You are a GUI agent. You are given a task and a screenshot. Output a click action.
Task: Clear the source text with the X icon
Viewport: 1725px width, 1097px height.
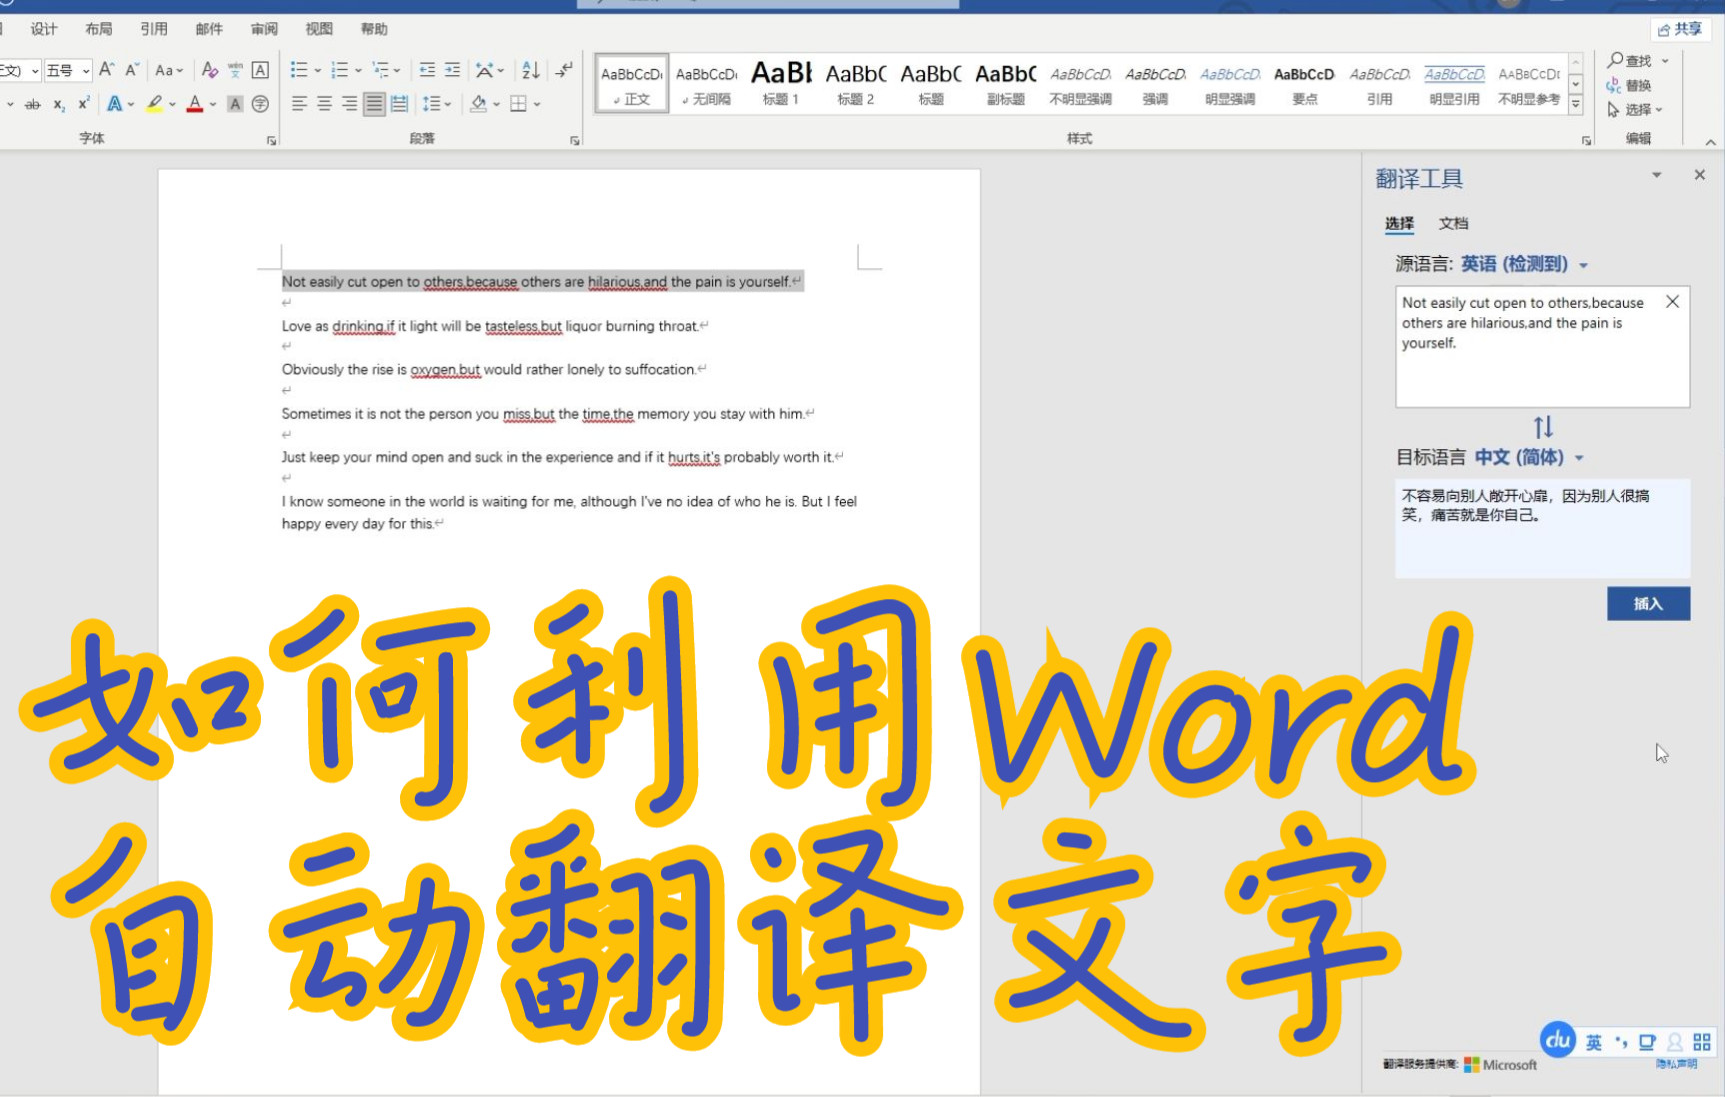[1672, 302]
